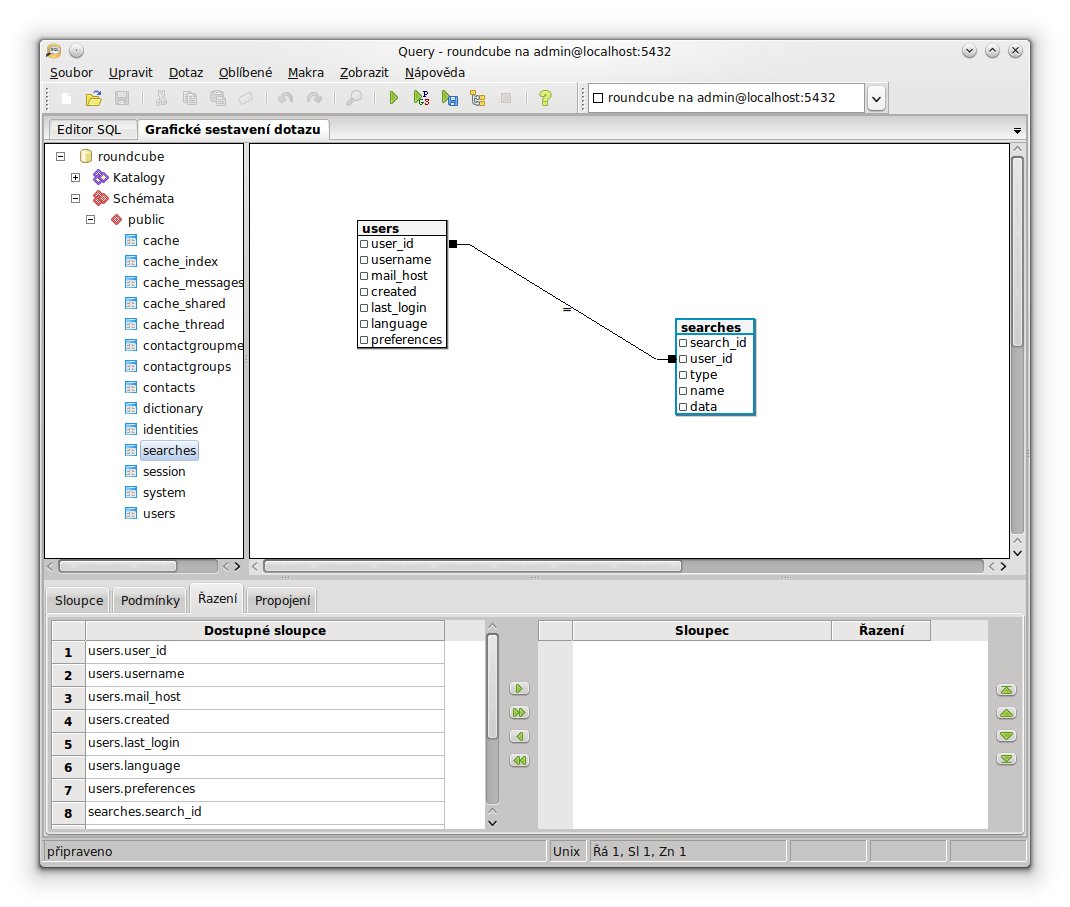Open the Soubor menu
Screen dimensions: 1070x907
pos(71,72)
